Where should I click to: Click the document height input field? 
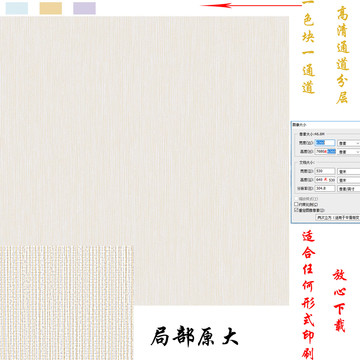point(325,180)
